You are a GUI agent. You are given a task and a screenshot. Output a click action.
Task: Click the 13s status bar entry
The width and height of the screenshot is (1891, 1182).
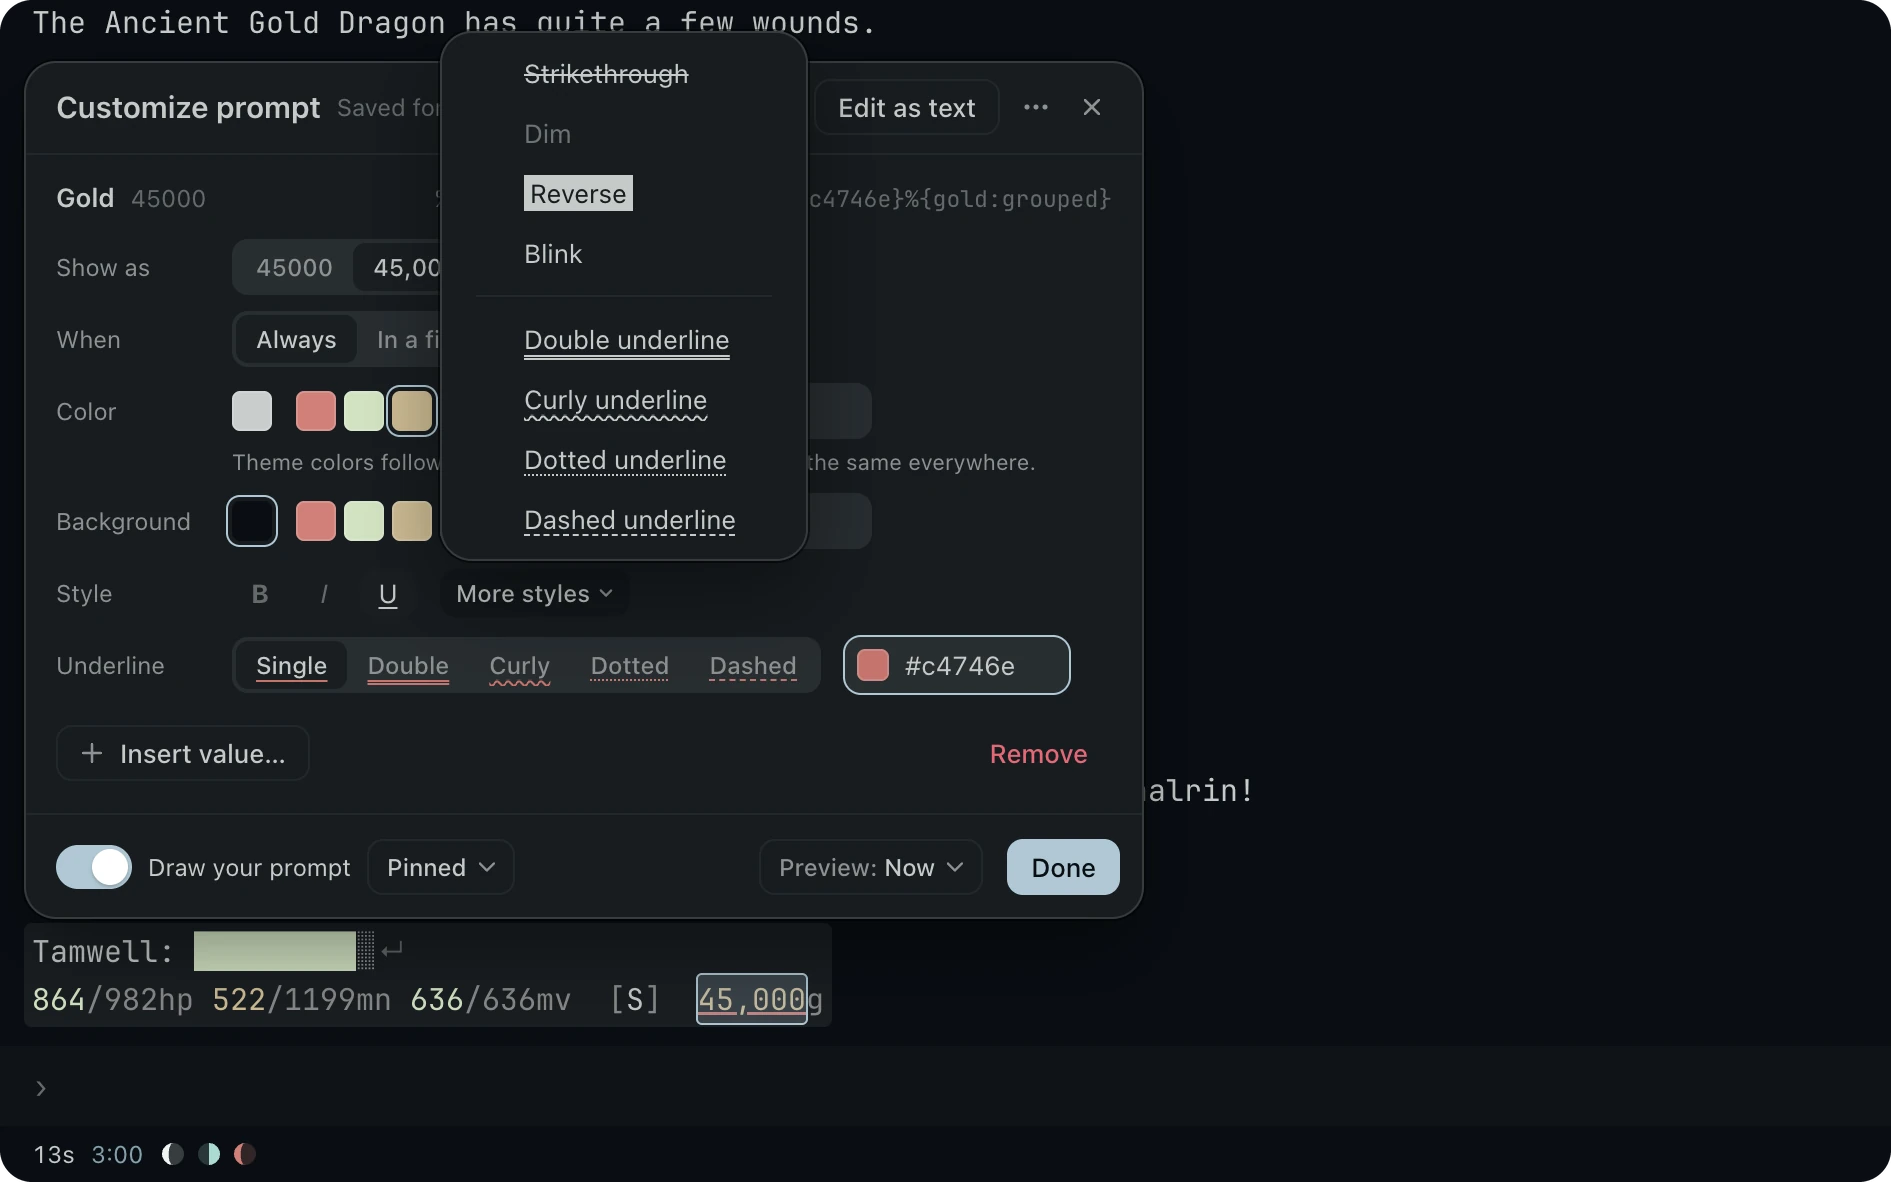click(x=54, y=1154)
